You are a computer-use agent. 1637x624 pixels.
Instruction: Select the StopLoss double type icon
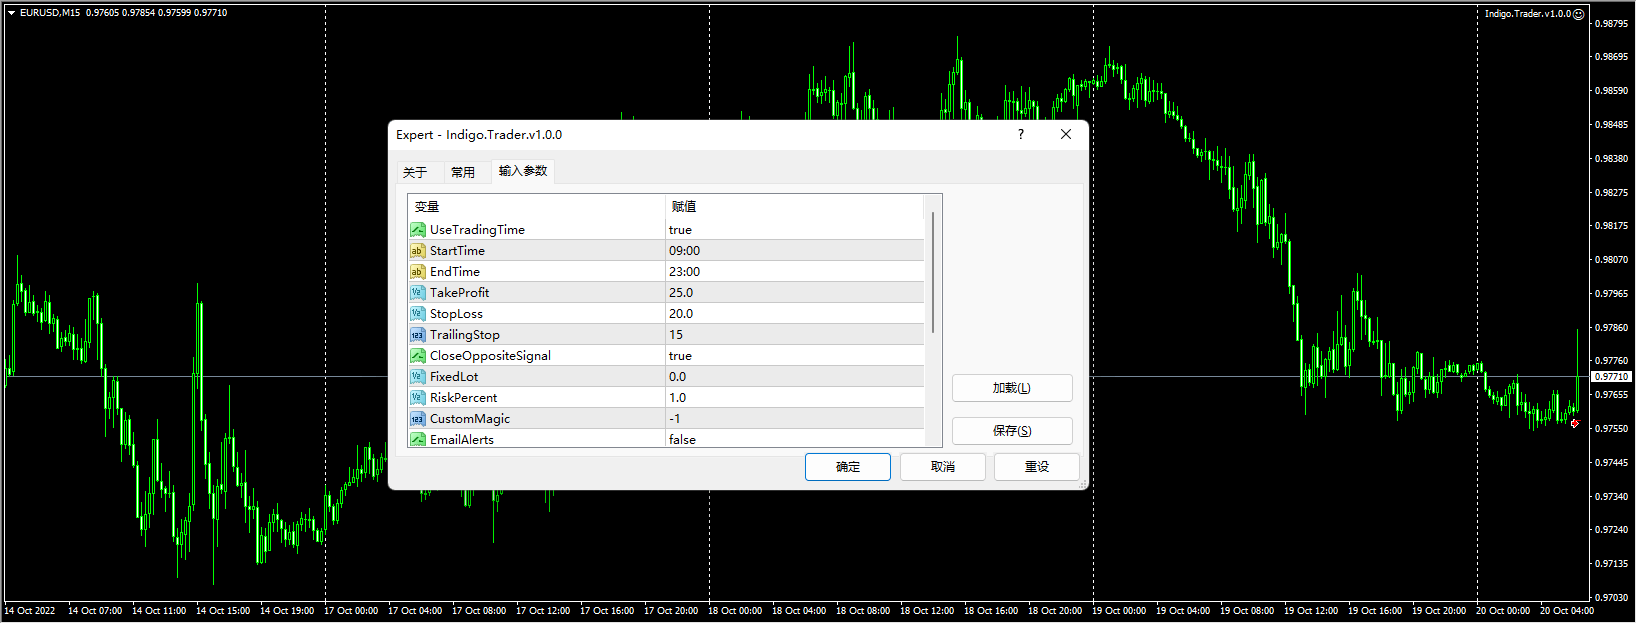pos(418,314)
